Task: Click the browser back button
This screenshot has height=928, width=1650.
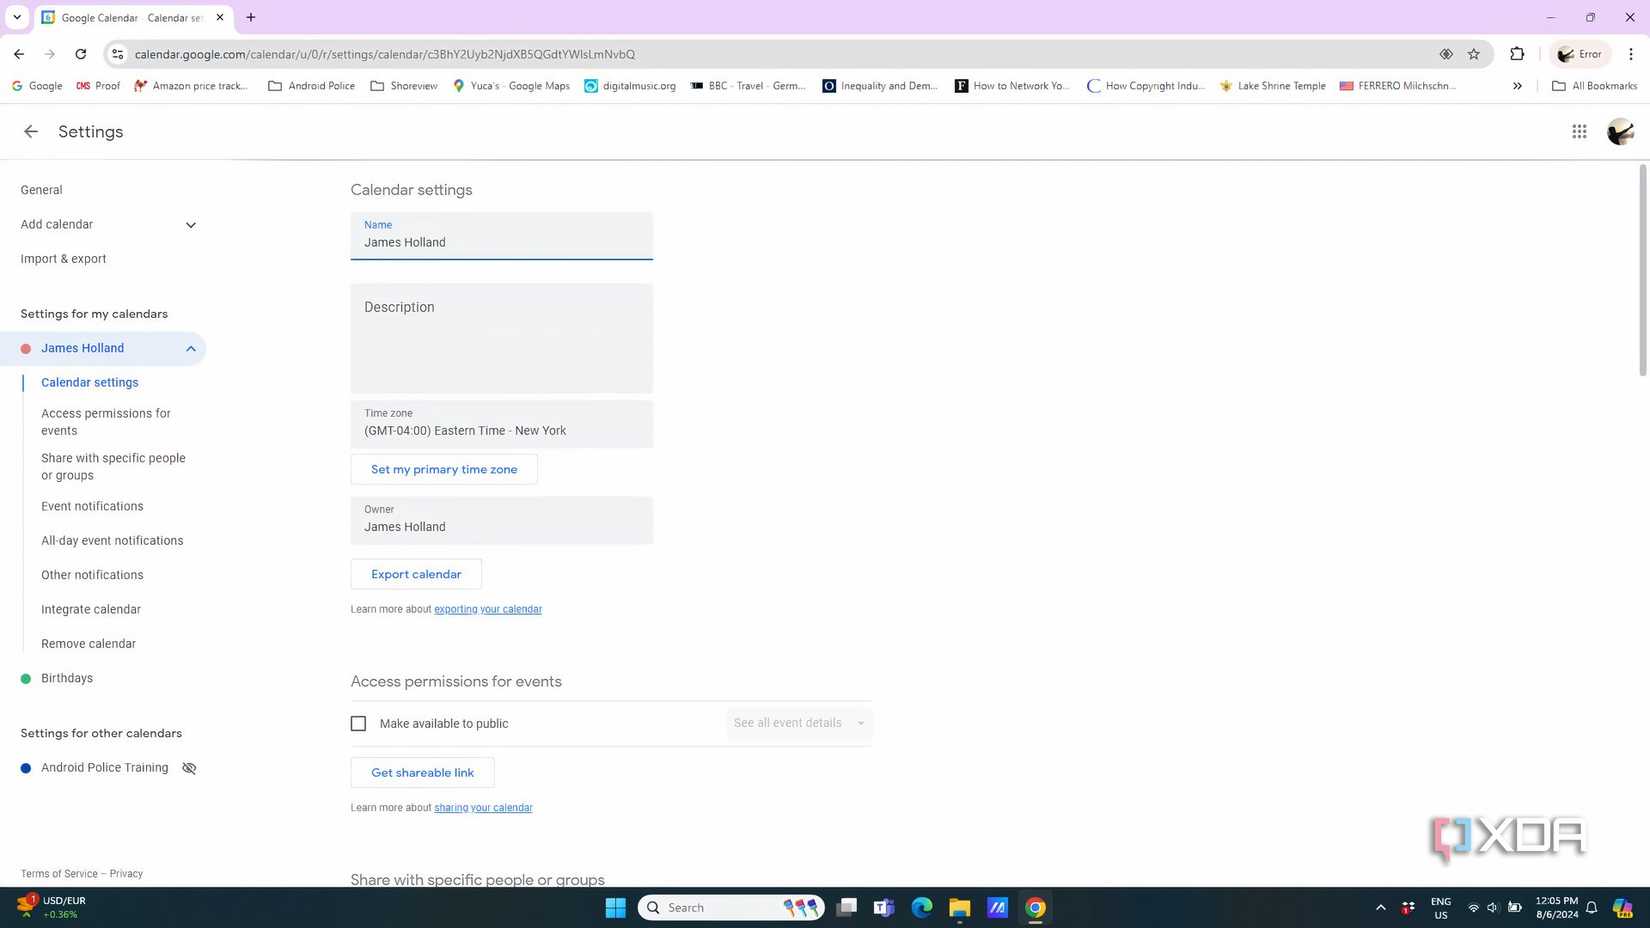Action: point(19,54)
